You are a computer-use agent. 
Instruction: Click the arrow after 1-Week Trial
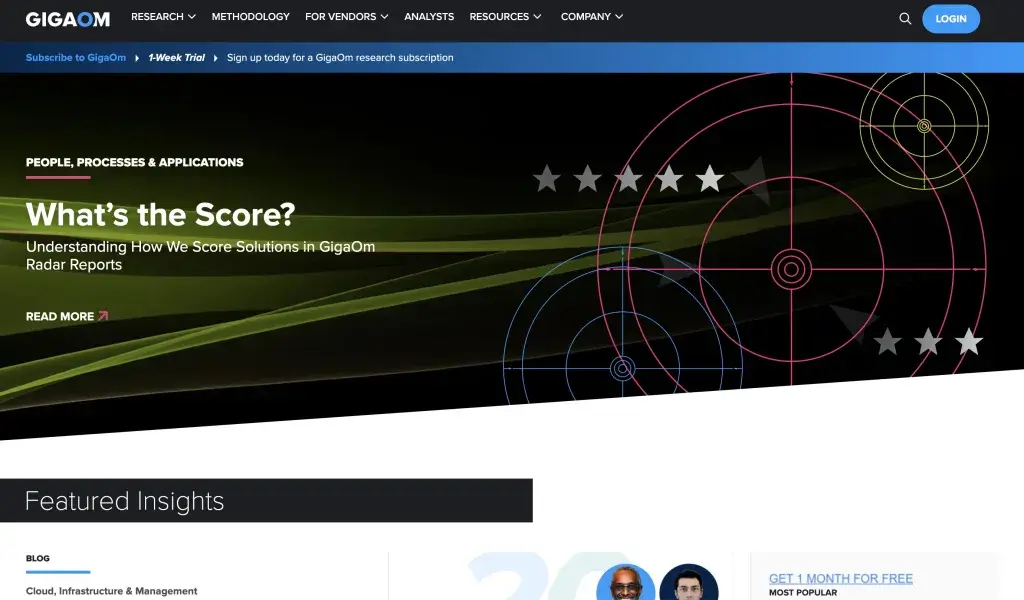[215, 58]
